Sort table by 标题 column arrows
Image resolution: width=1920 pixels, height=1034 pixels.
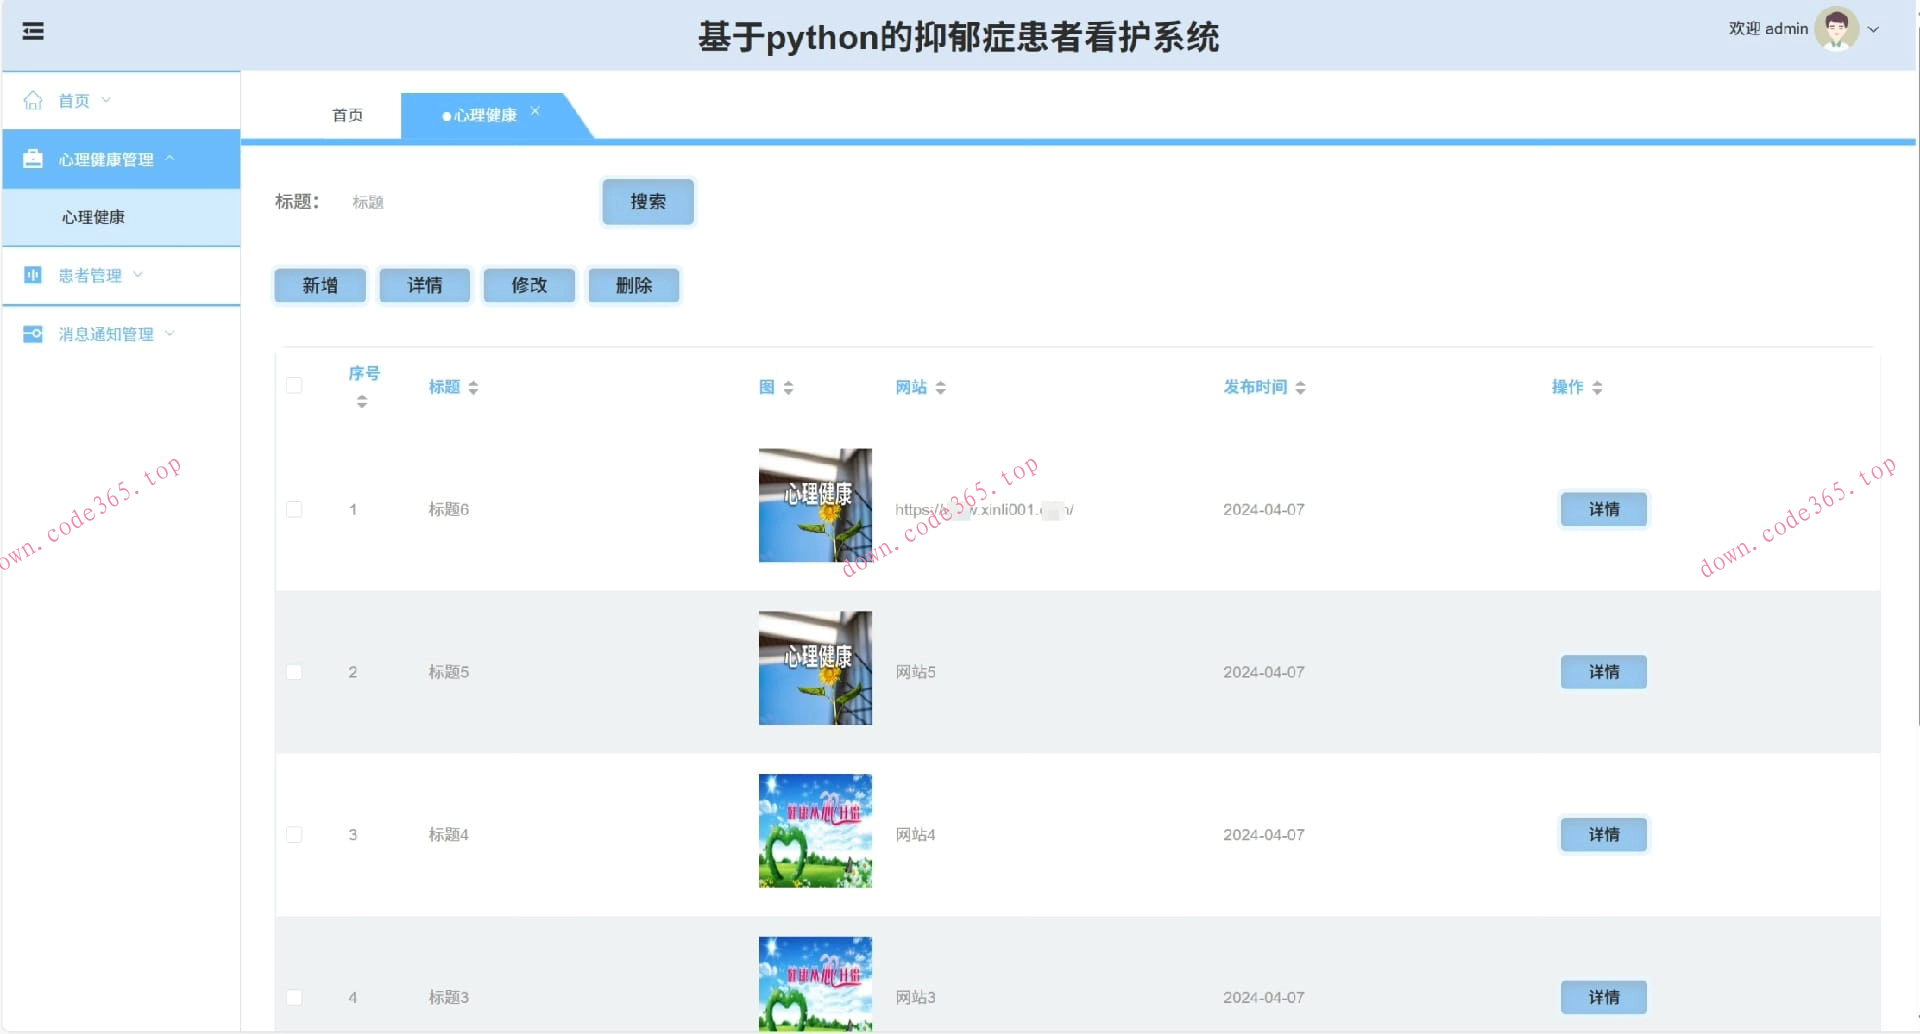click(473, 388)
